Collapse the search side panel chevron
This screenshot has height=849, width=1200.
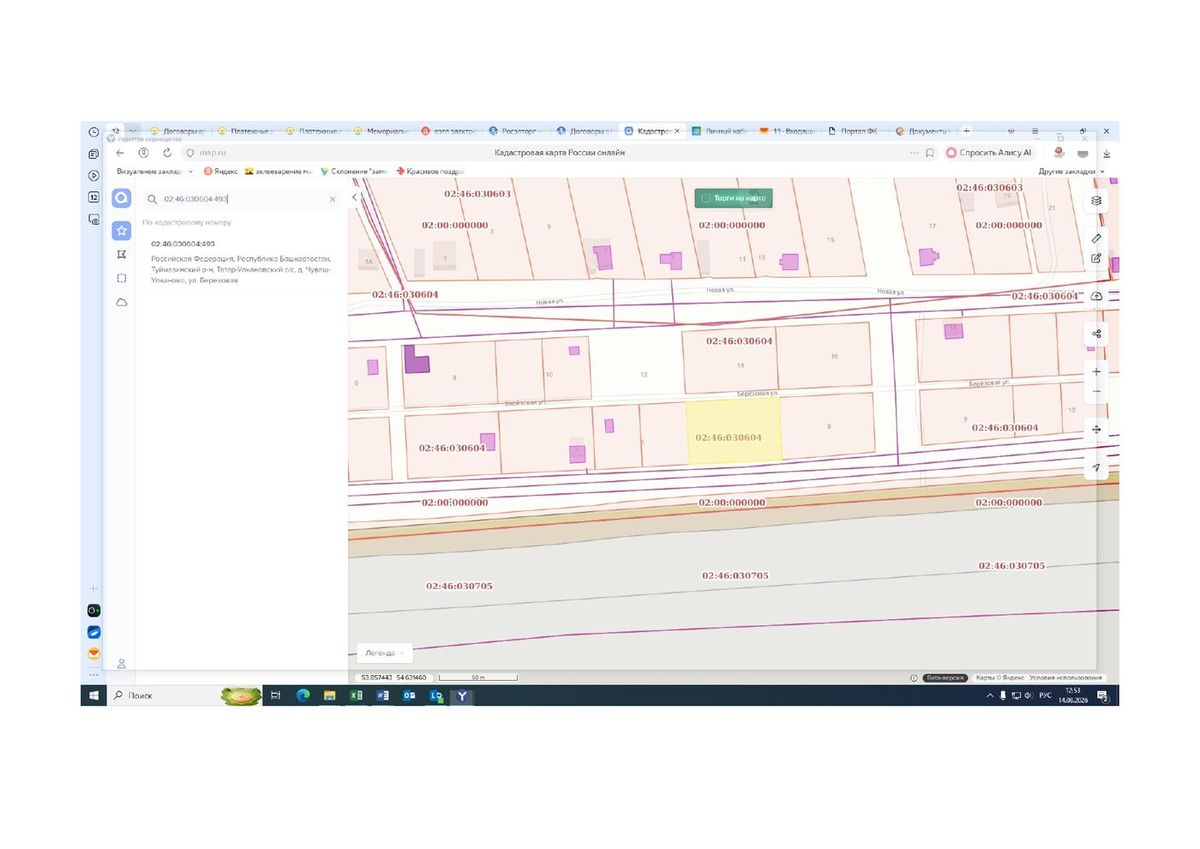pyautogui.click(x=354, y=198)
